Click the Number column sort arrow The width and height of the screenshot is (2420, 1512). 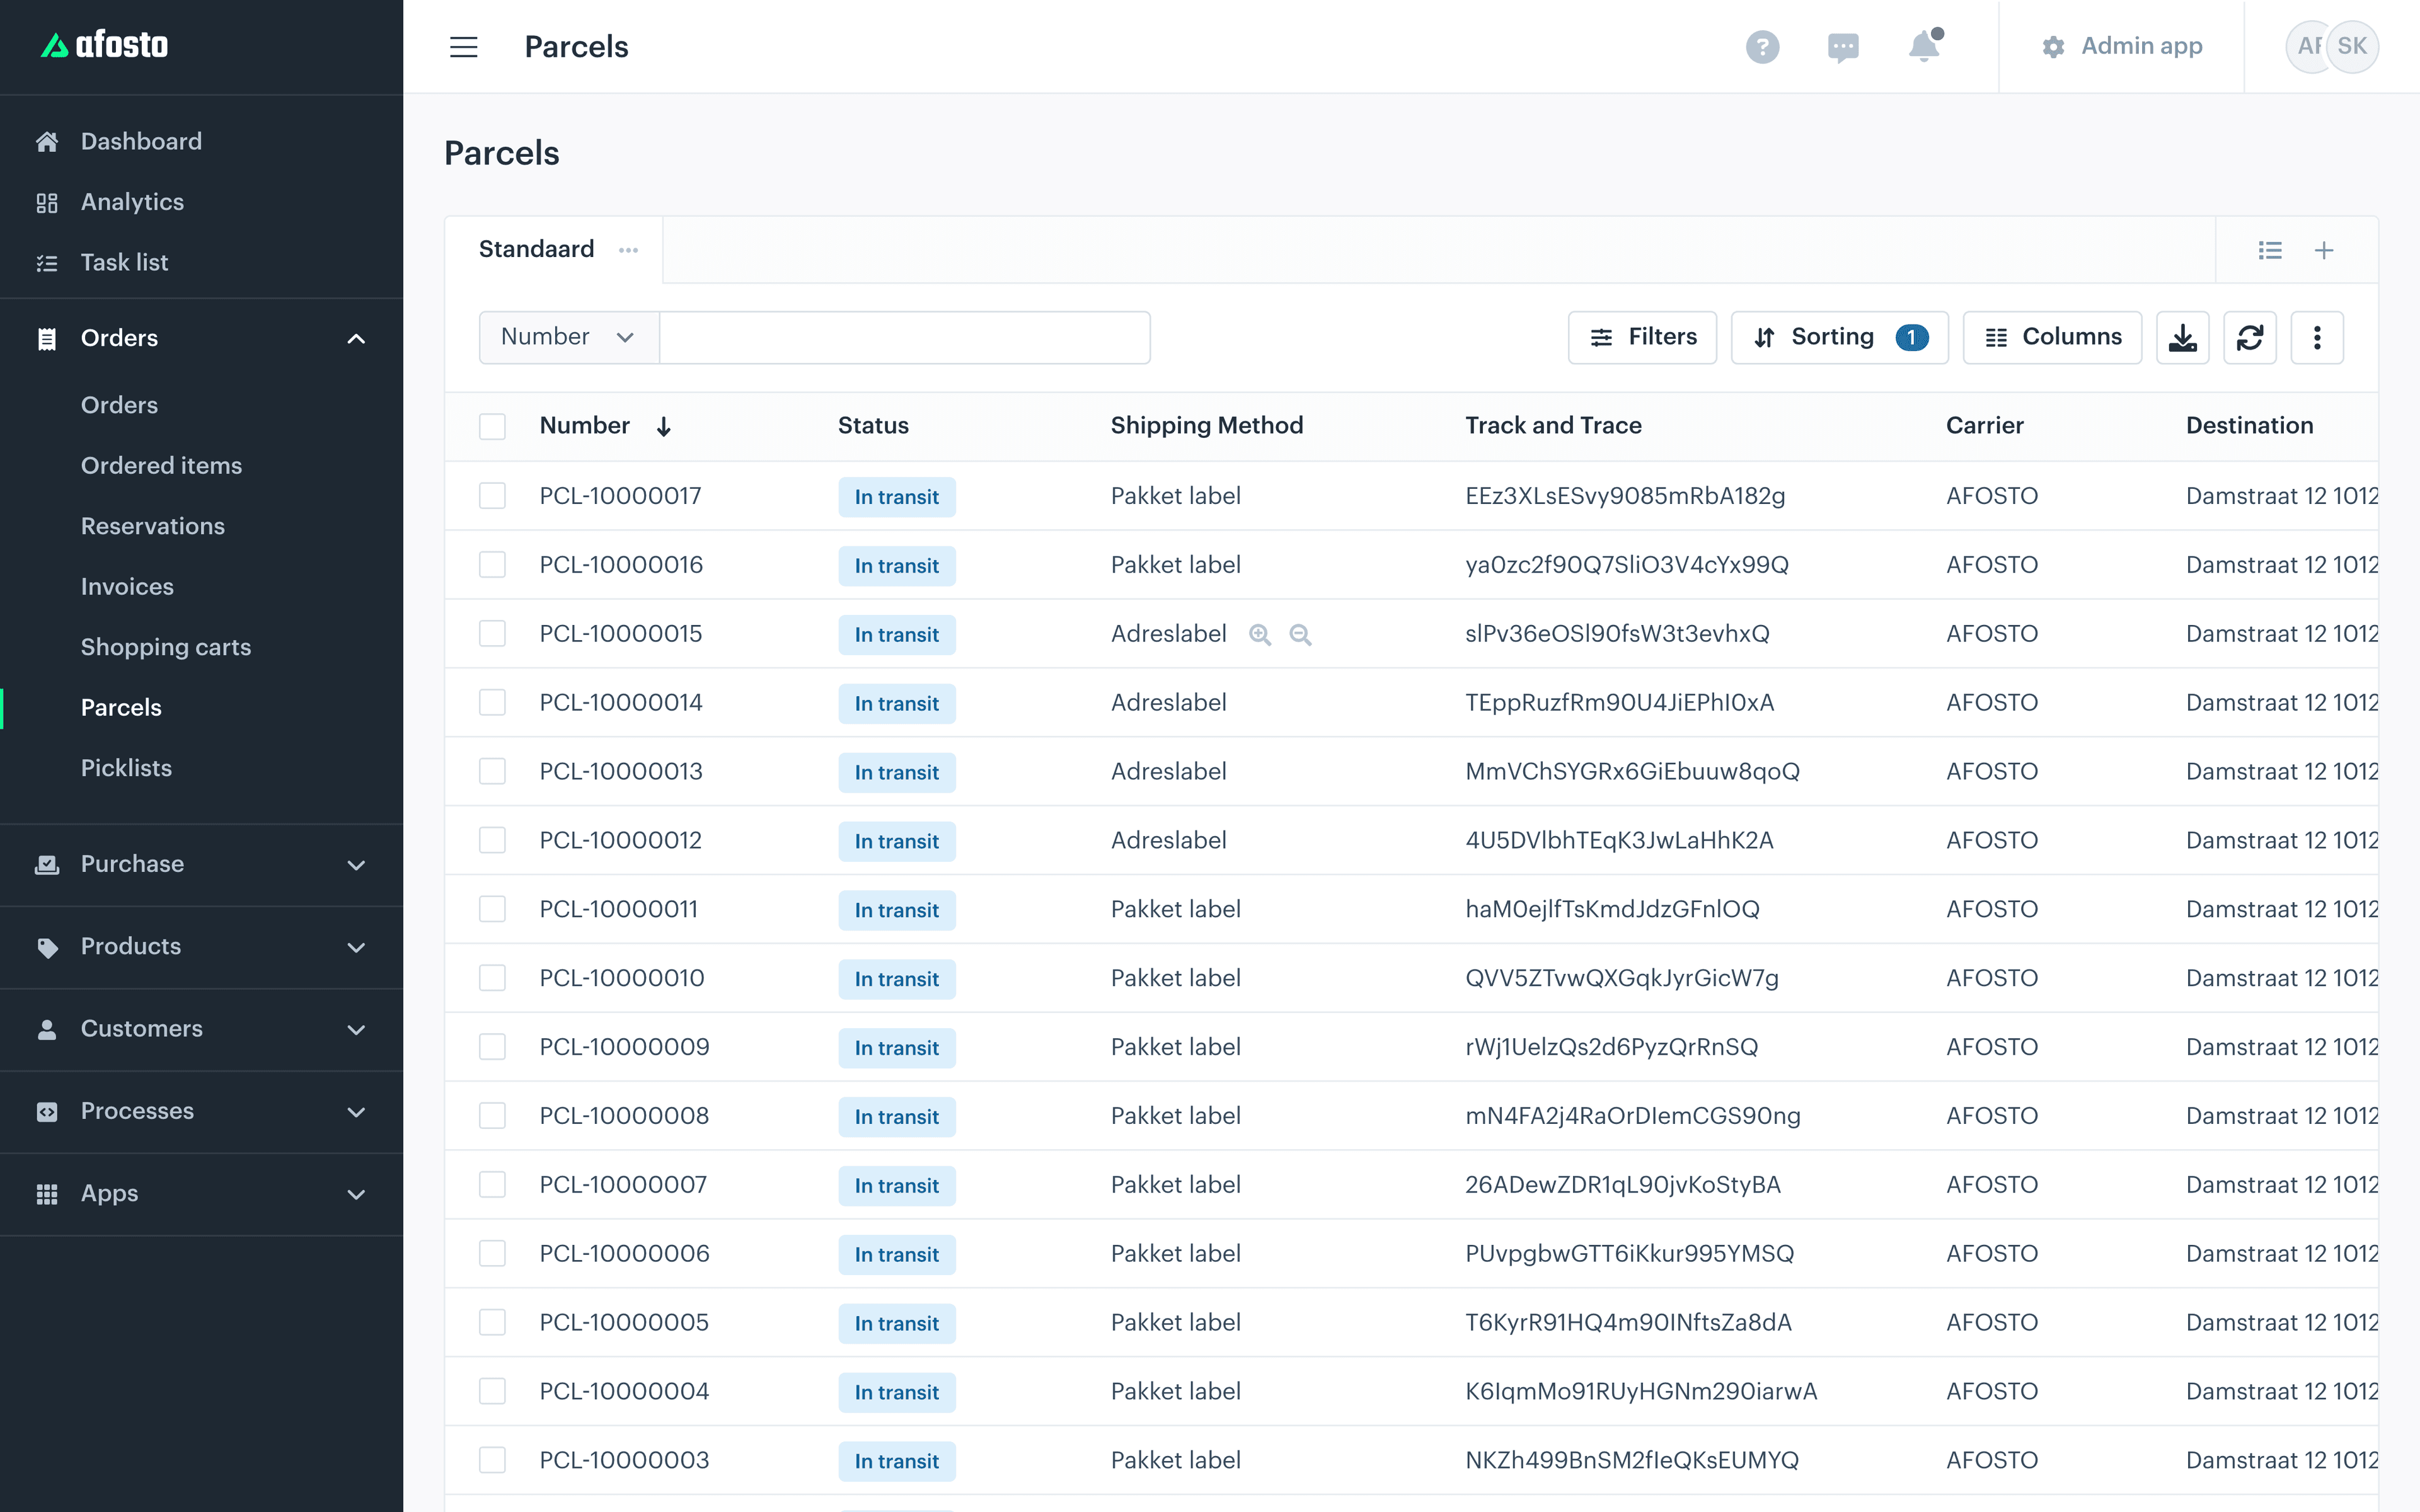[663, 427]
